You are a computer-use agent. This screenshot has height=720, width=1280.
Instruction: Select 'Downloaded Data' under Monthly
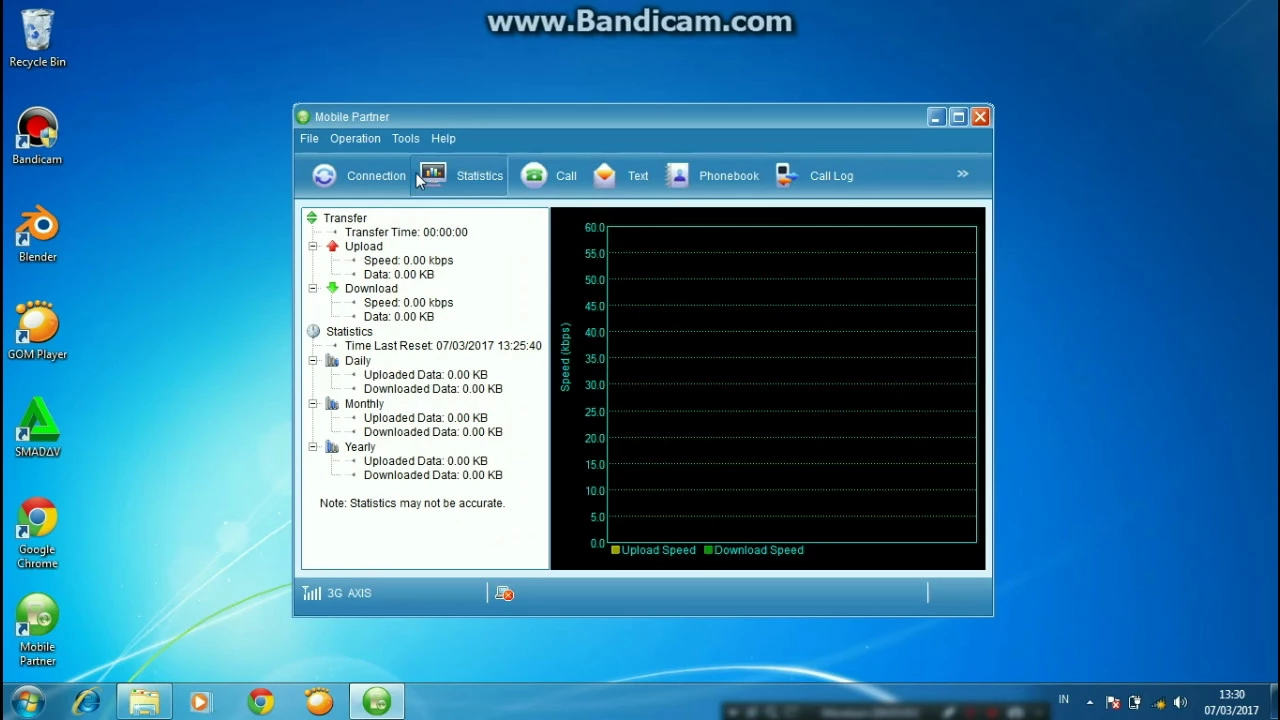433,432
